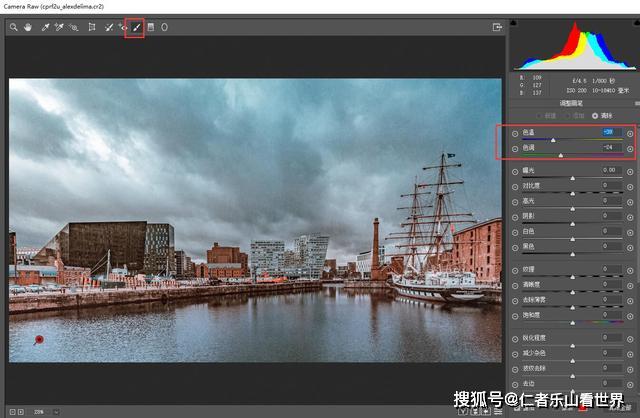The image size is (640, 418).
Task: Click the zoom in button below preview
Action: click(x=21, y=412)
